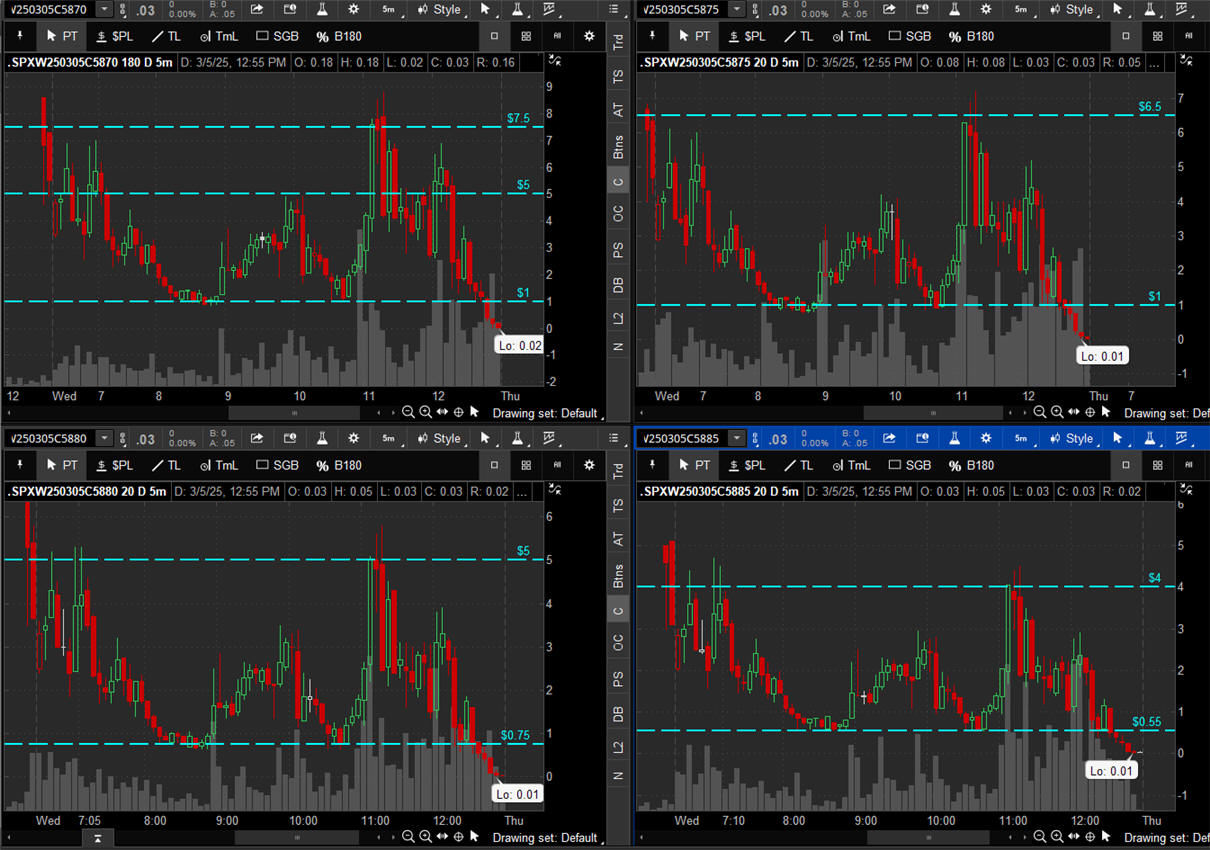This screenshot has width=1210, height=850.
Task: Open the OC tab in the upper side panel
Action: tap(619, 213)
